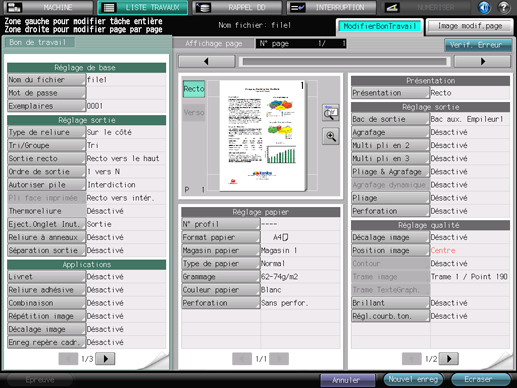Click the preview view mode icon
Viewport: 517px width, 388px height.
coord(331,113)
